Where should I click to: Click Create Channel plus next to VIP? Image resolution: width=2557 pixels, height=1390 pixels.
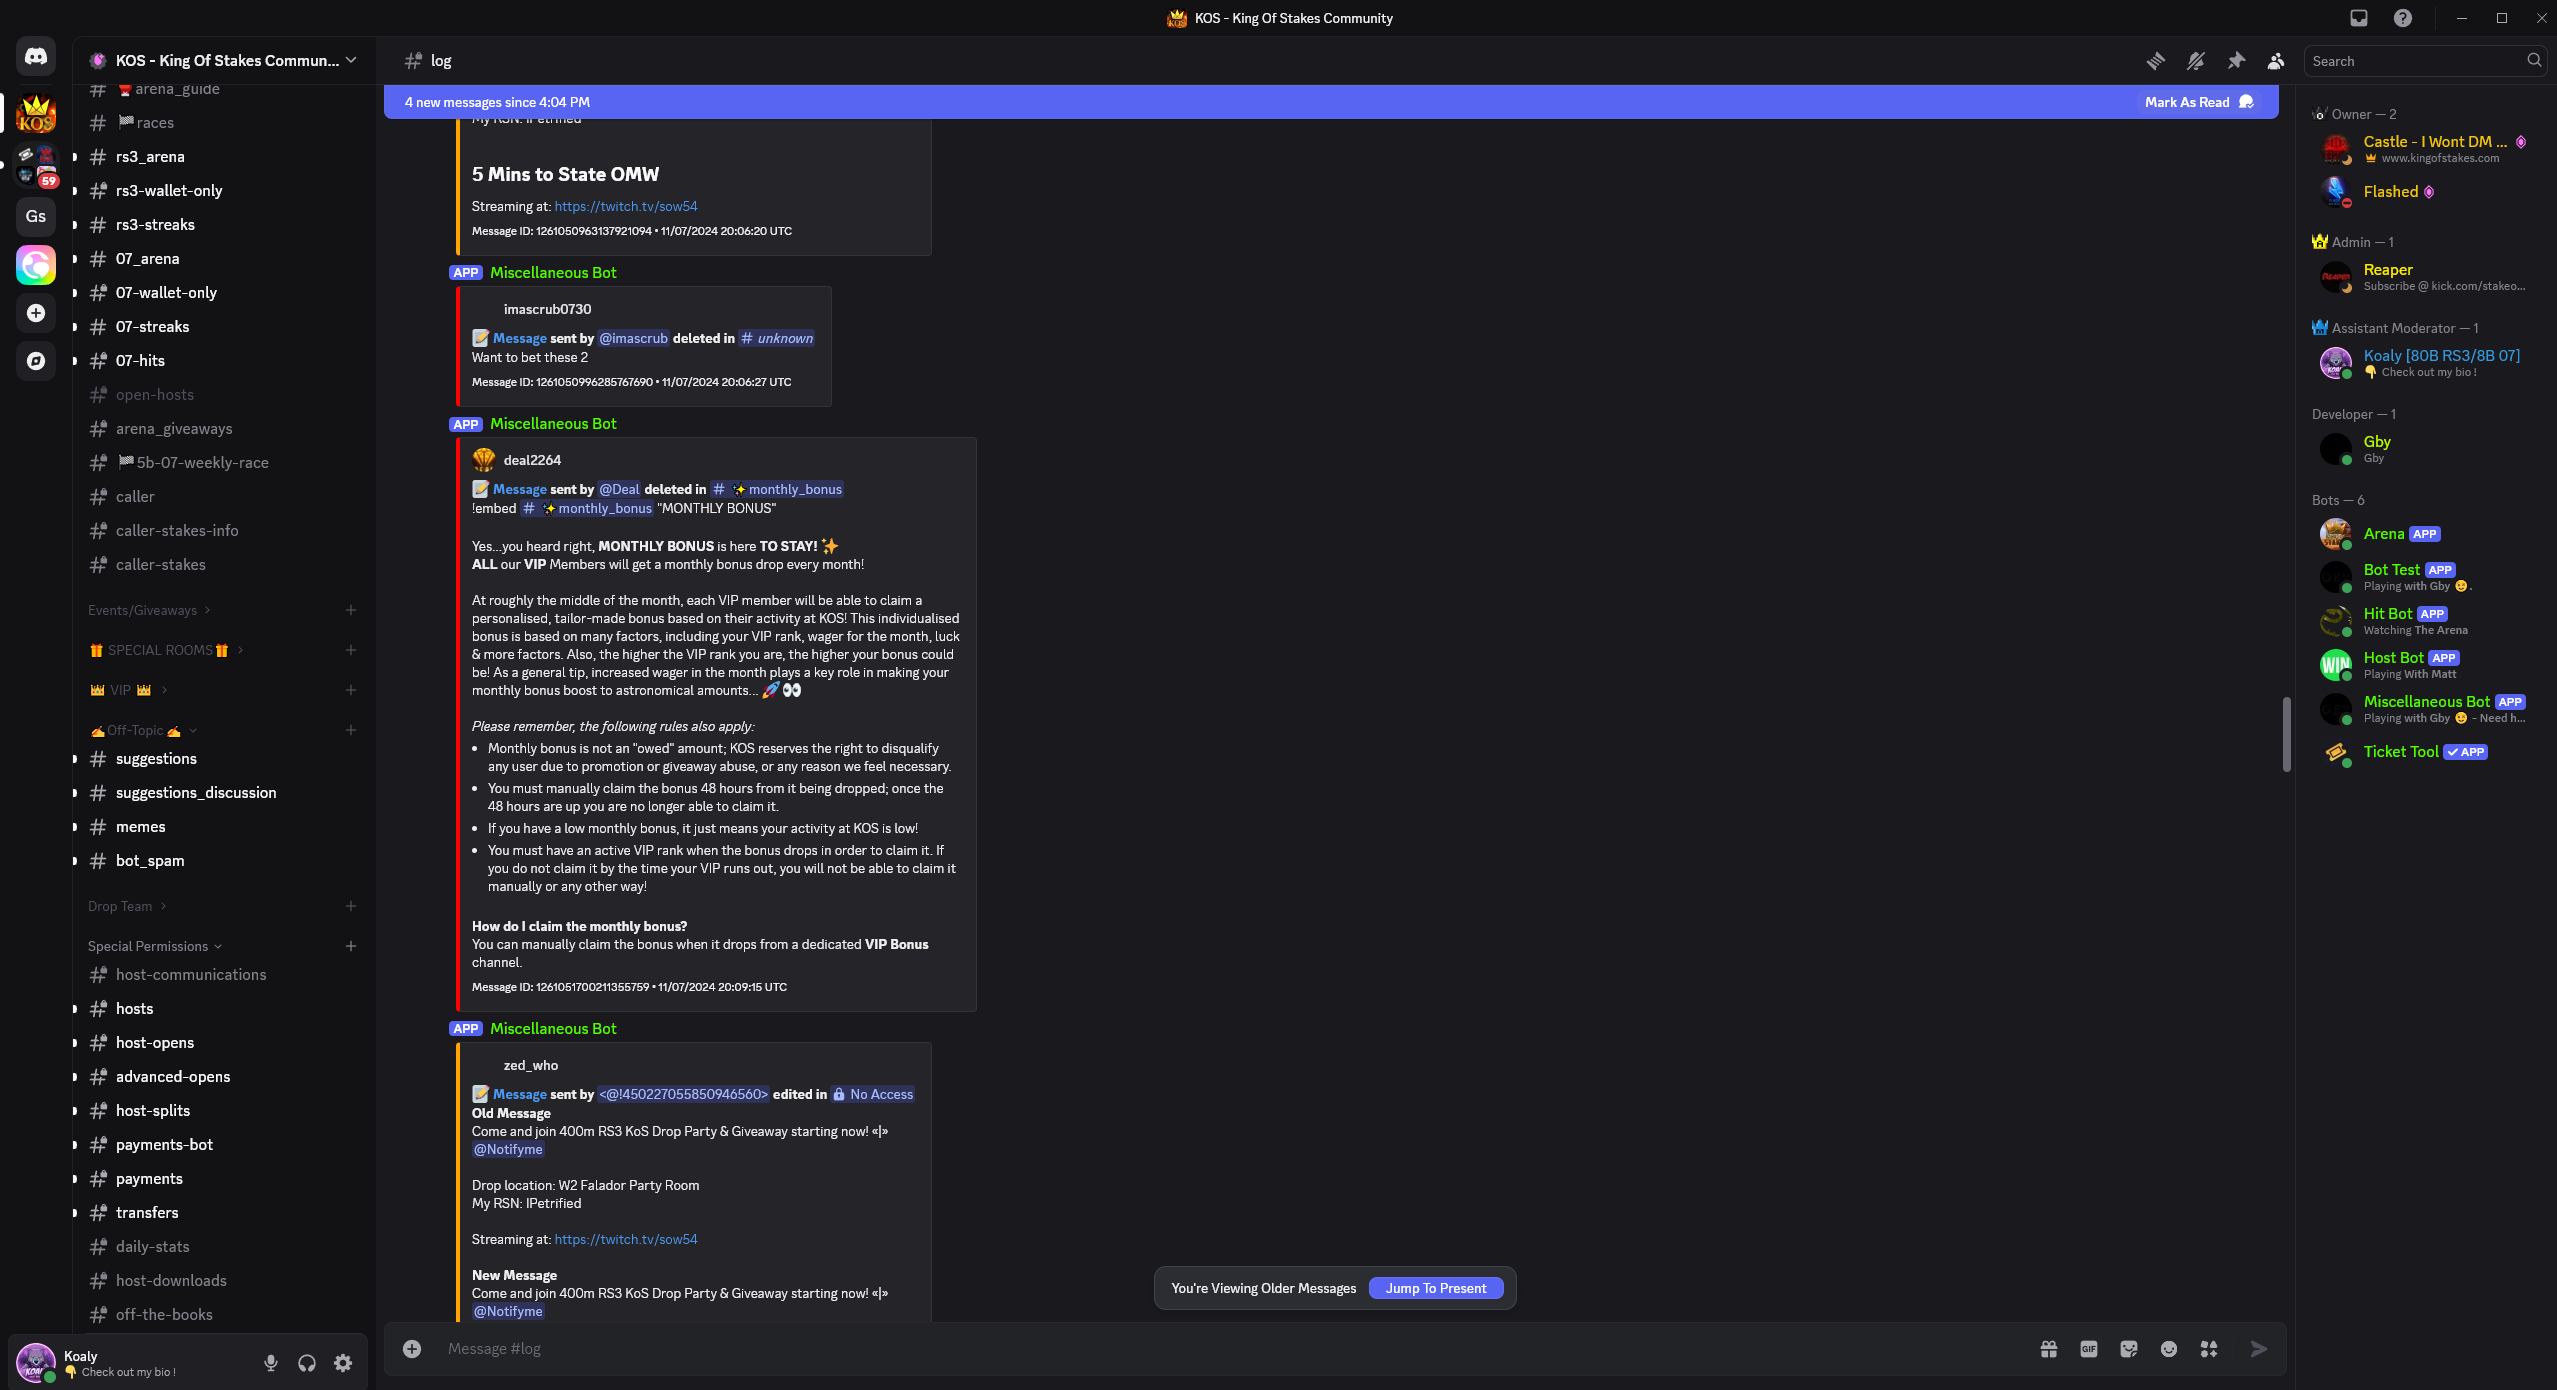(351, 690)
